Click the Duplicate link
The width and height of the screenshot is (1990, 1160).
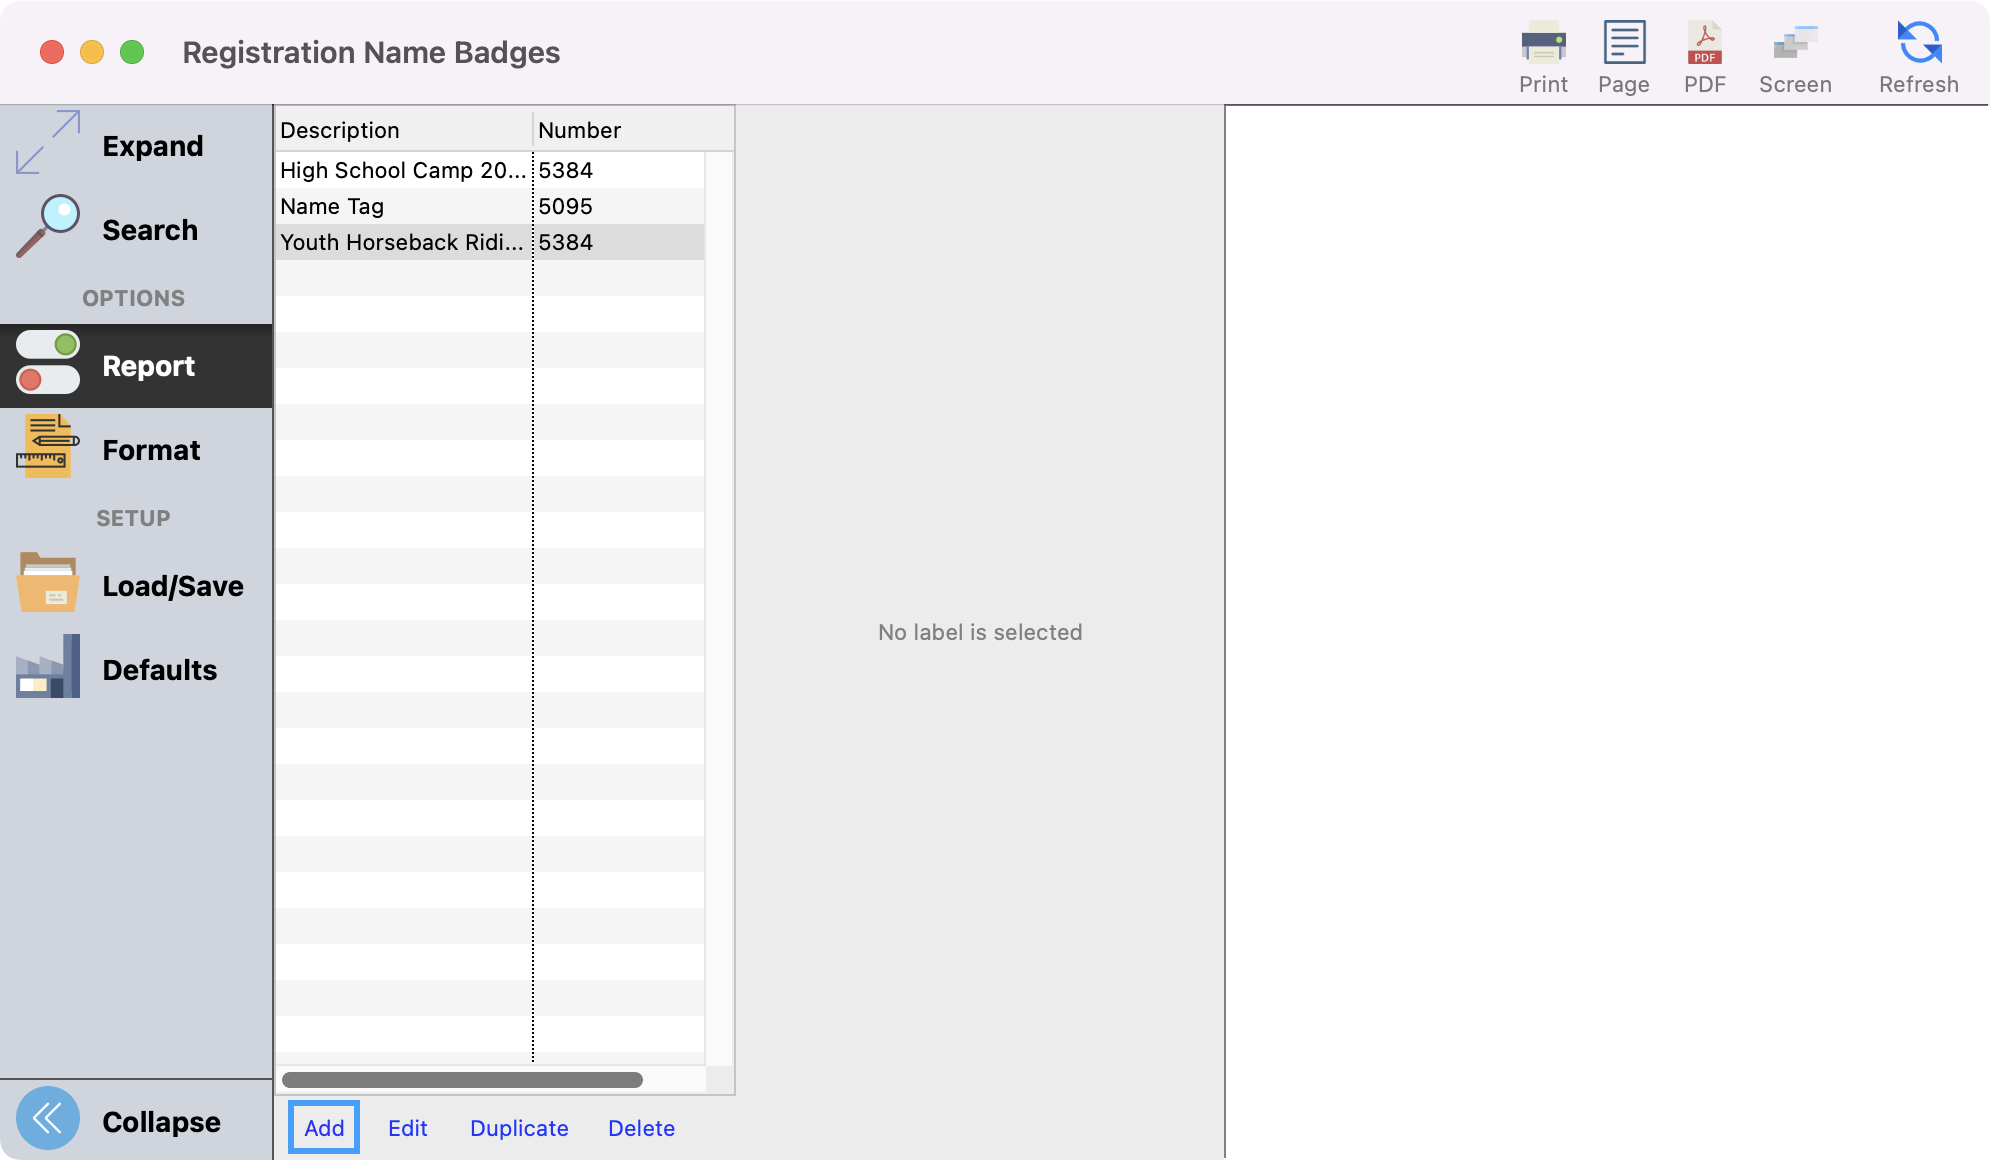click(519, 1128)
